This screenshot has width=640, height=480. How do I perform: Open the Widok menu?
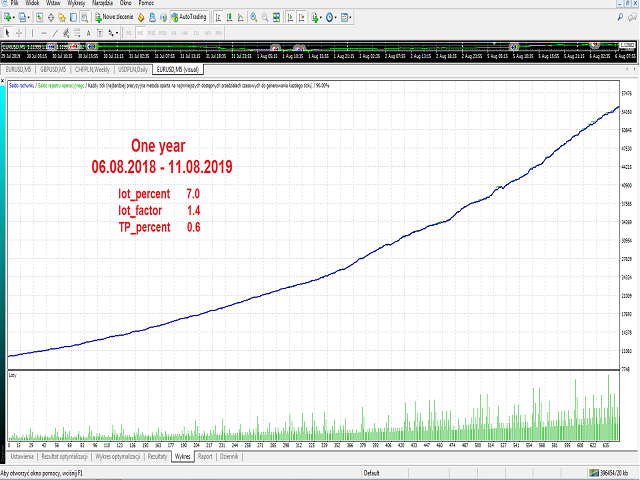(32, 3)
